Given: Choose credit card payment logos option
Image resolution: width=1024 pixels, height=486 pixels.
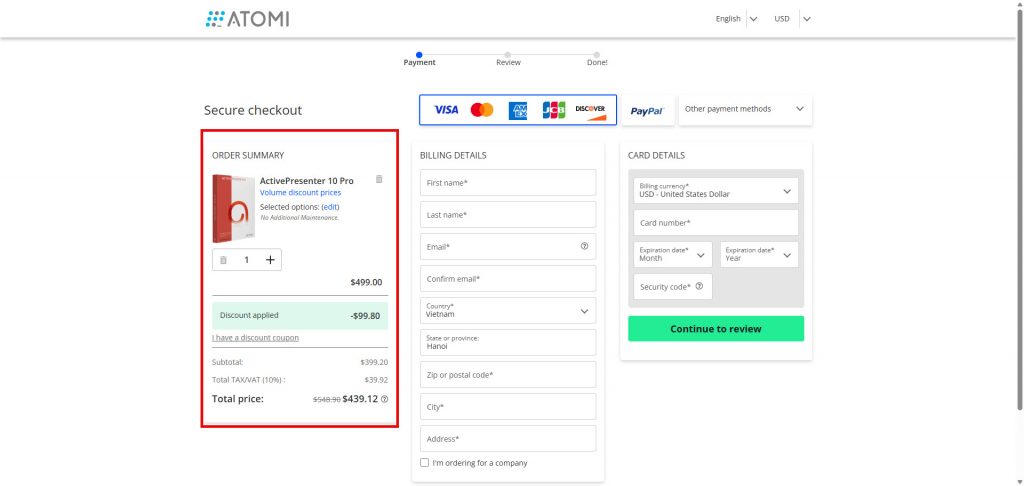Looking at the screenshot, I should tap(518, 110).
